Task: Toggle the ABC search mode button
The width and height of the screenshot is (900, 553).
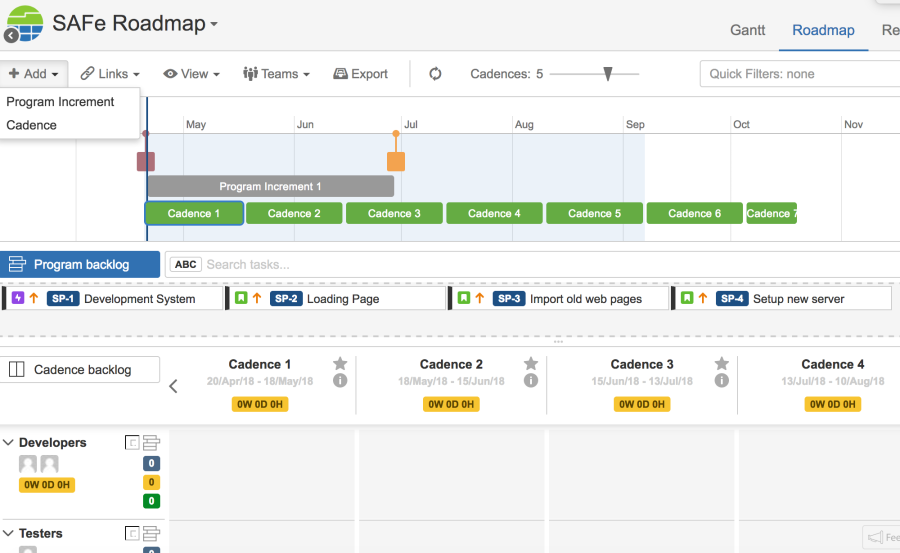Action: coord(185,264)
